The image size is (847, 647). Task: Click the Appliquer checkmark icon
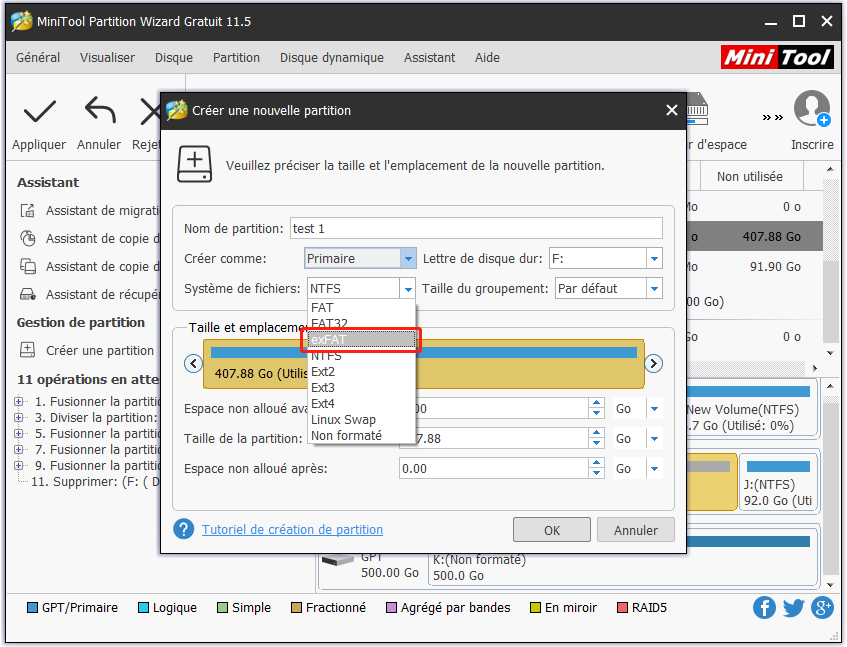point(39,112)
